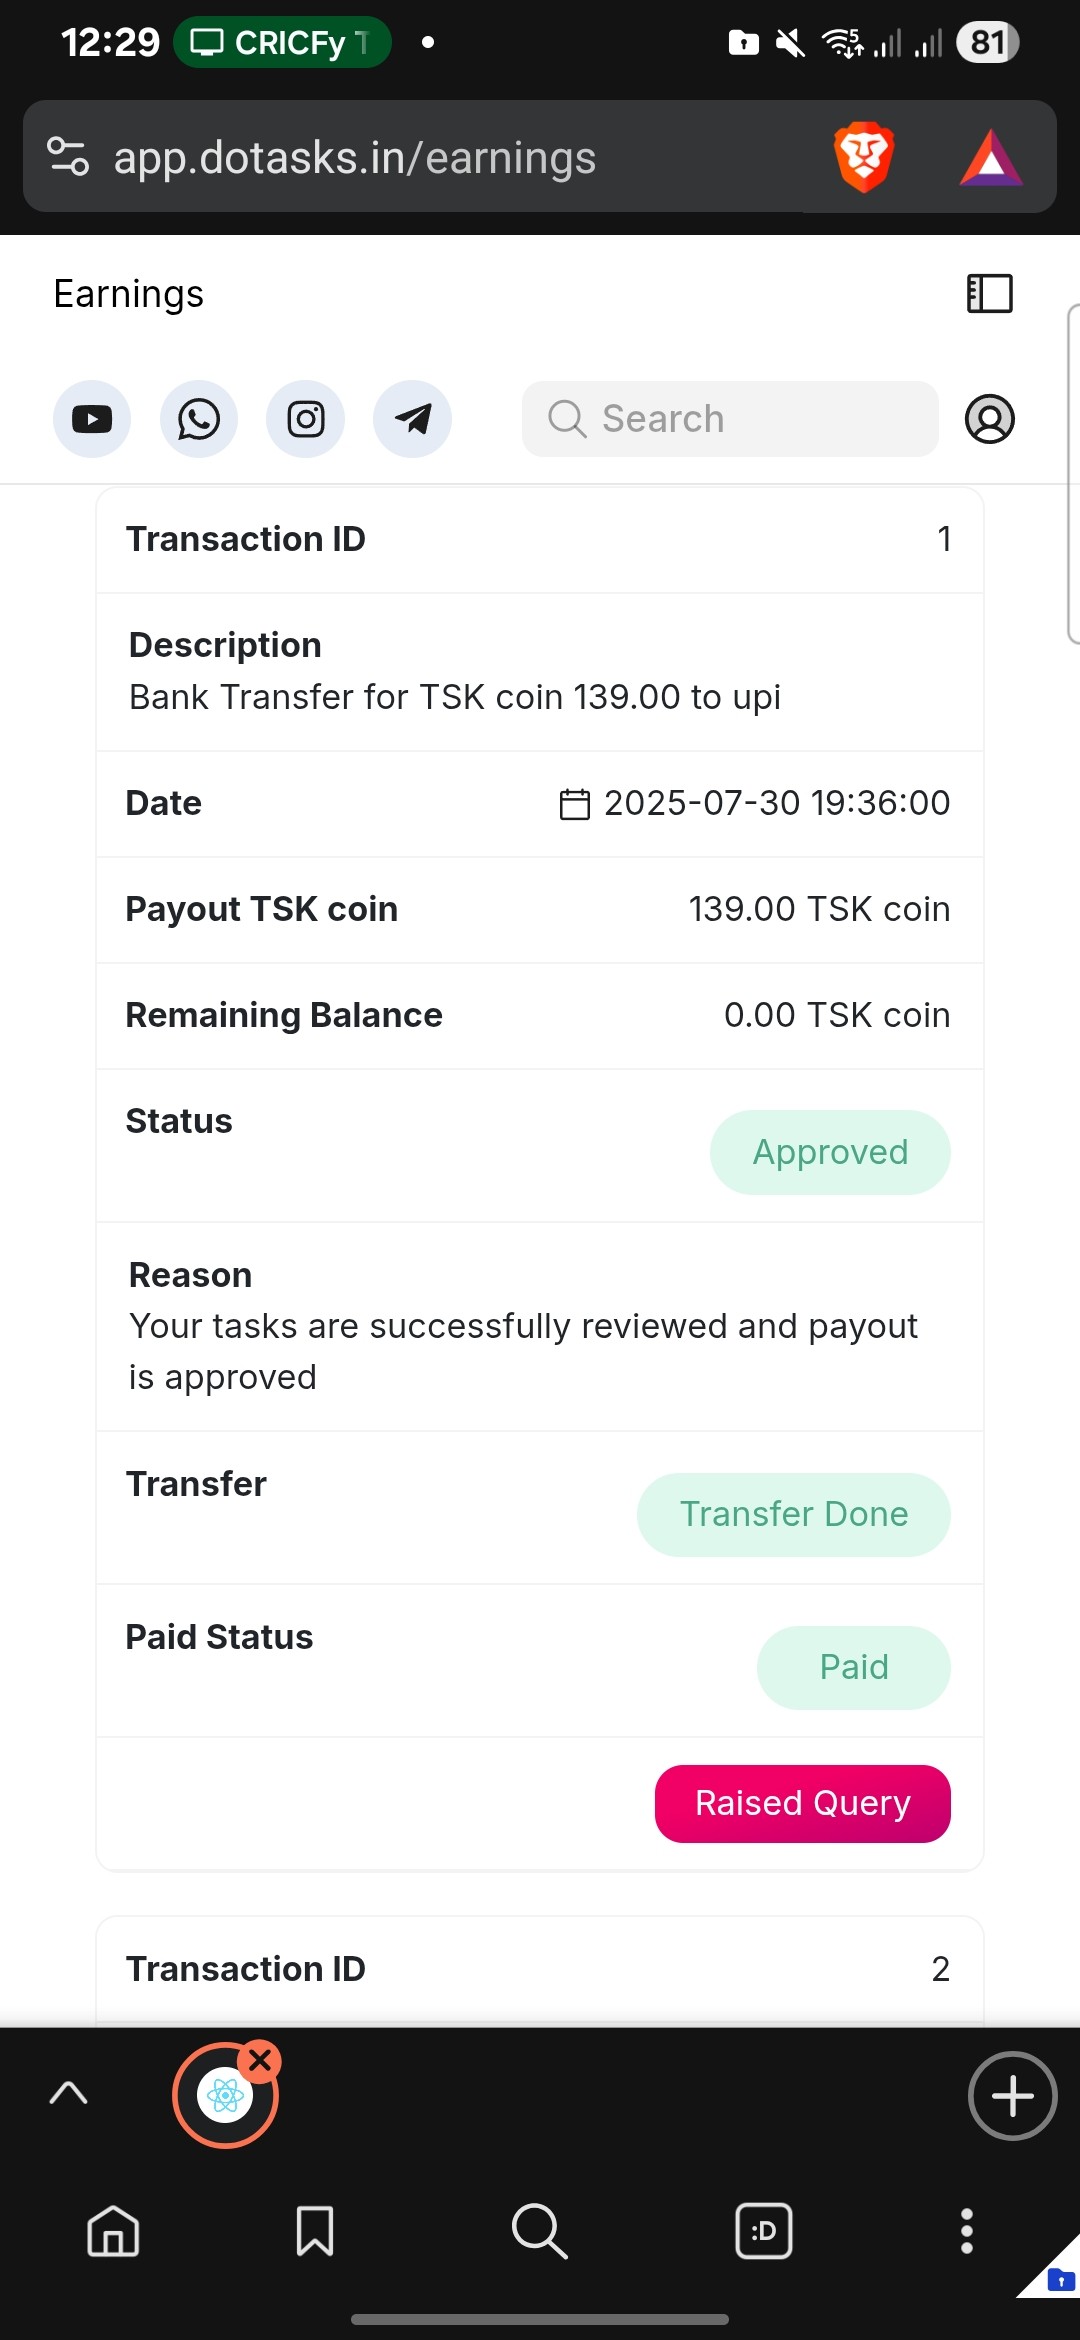This screenshot has height=2340, width=1080.
Task: Open a new tab with plus button
Action: tap(1012, 2096)
